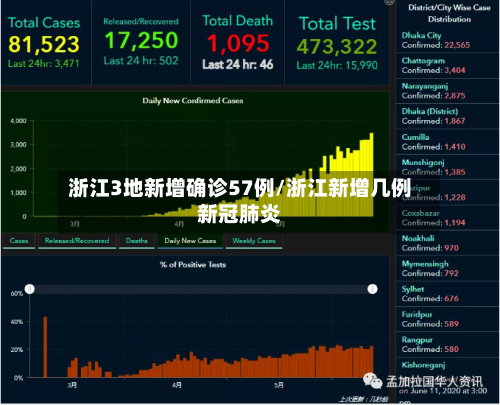
Task: Grab the left handle of range slider
Action: 30,289
